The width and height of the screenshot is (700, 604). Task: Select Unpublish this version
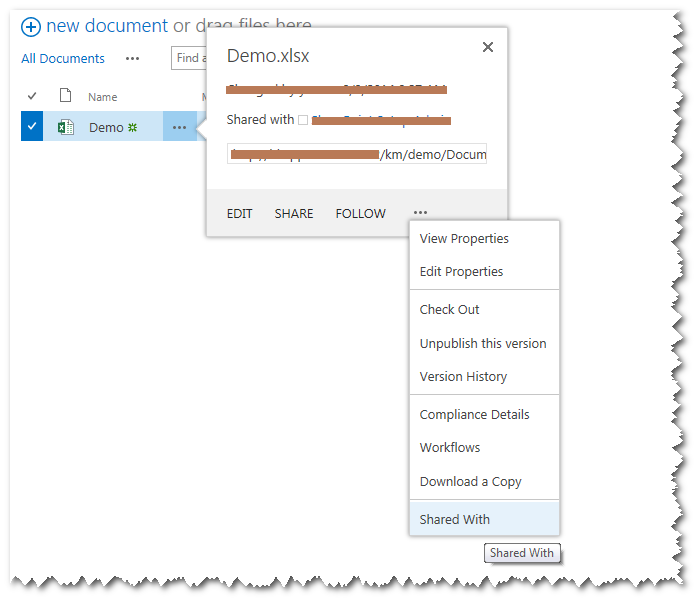point(484,344)
